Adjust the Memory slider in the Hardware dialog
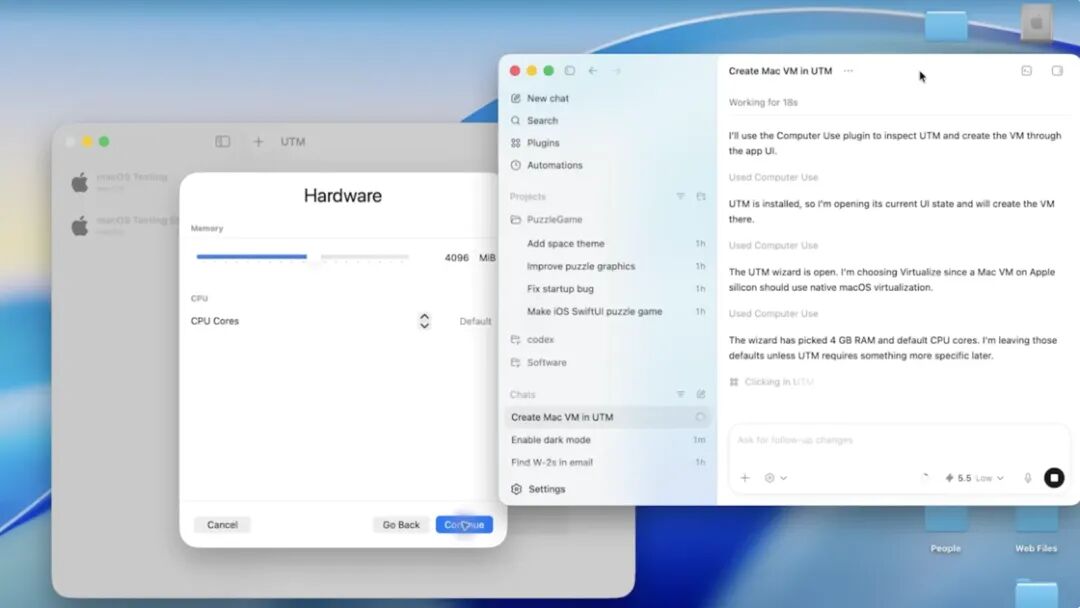This screenshot has width=1080, height=608. click(302, 258)
